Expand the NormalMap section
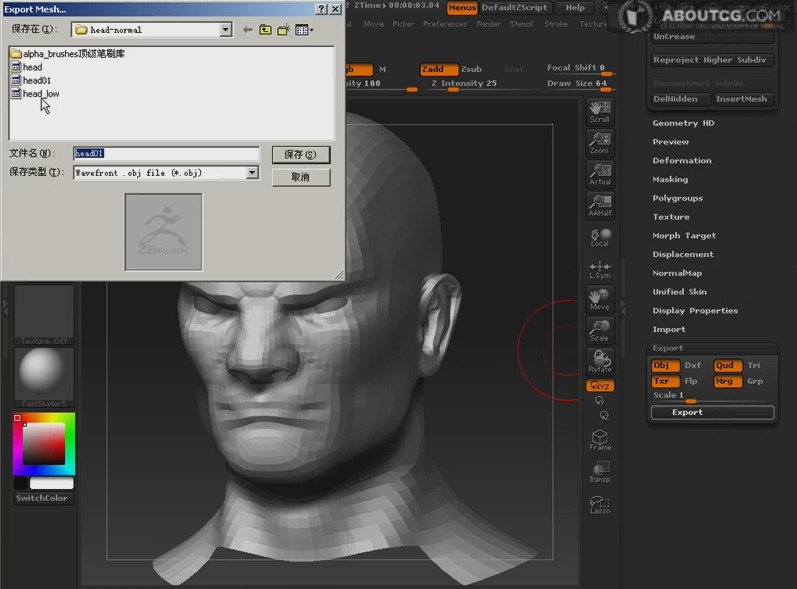The height and width of the screenshot is (589, 797). [x=677, y=273]
